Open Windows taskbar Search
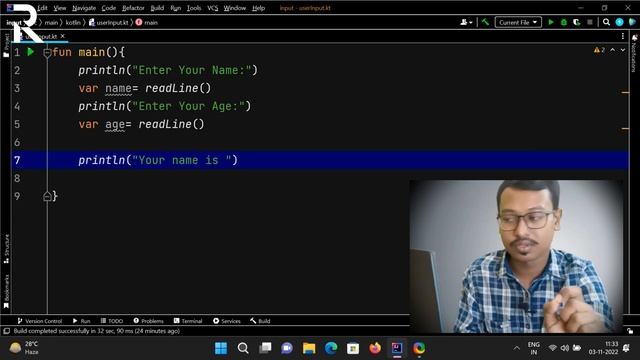Screen dimensions: 640x360 (243, 348)
